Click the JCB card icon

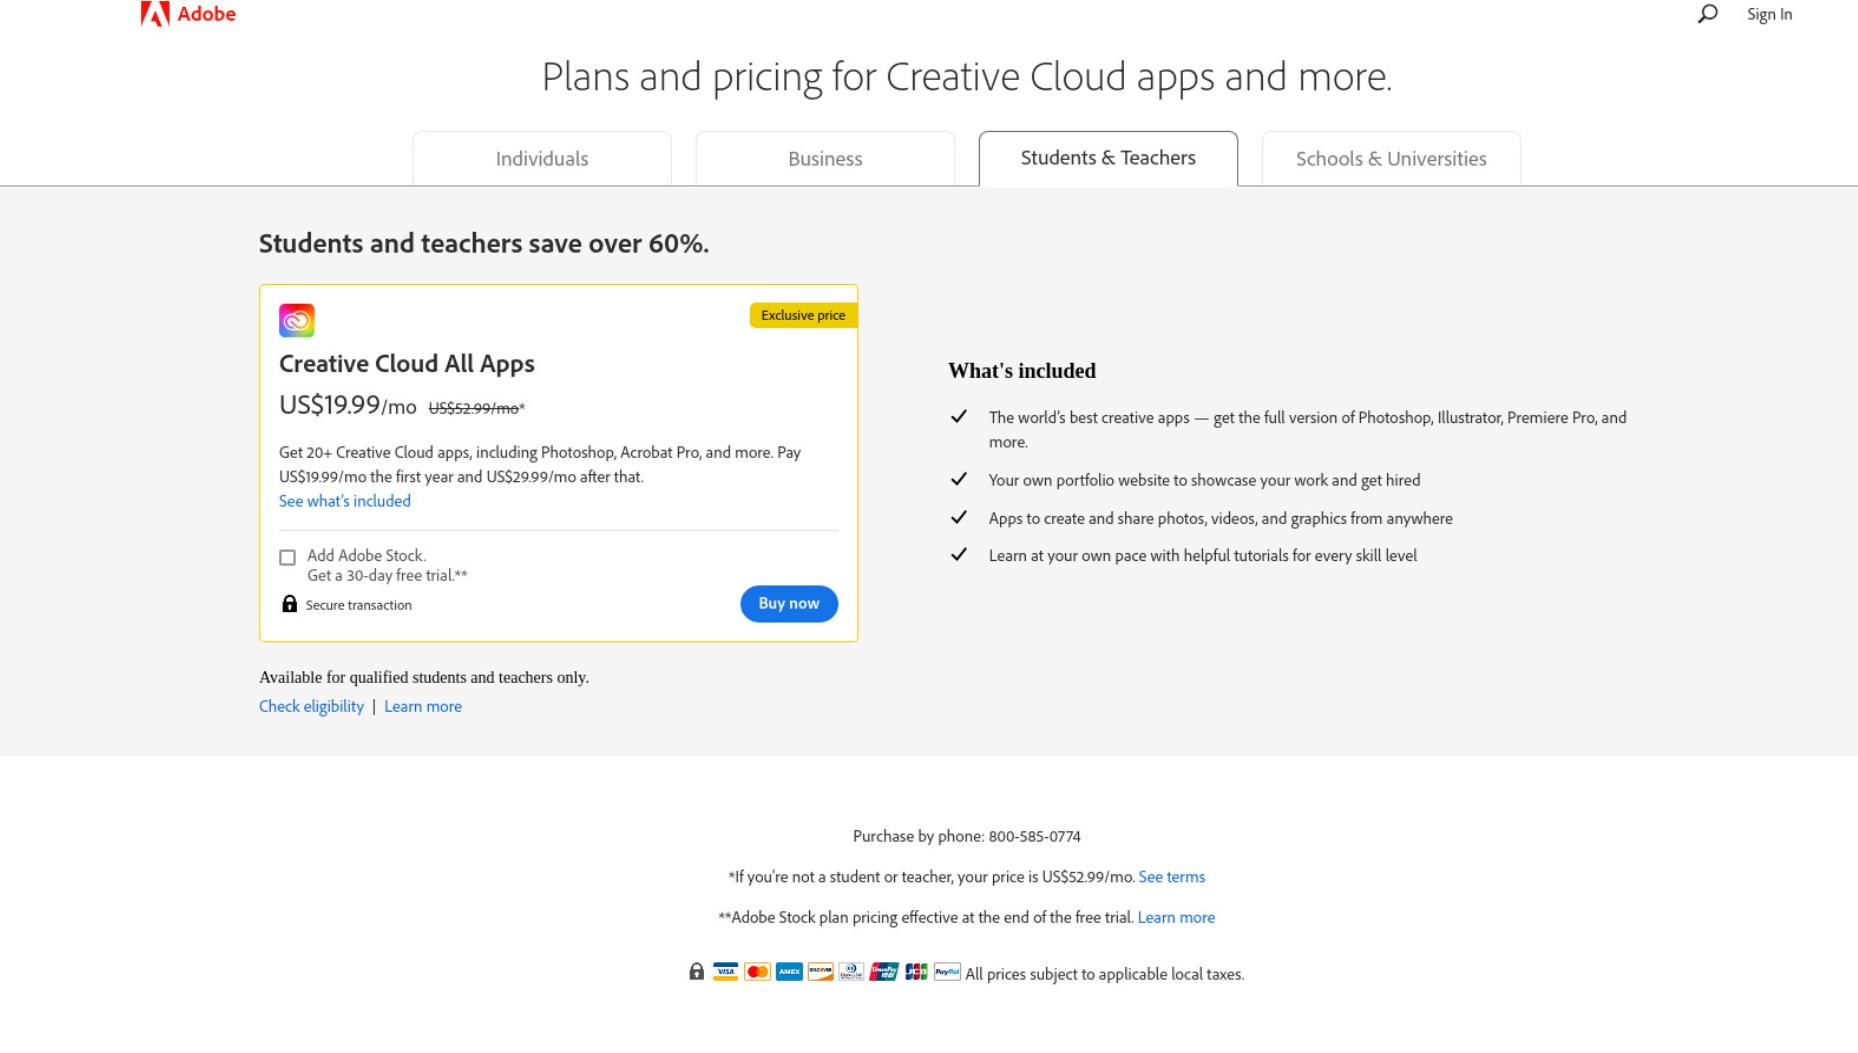point(916,972)
